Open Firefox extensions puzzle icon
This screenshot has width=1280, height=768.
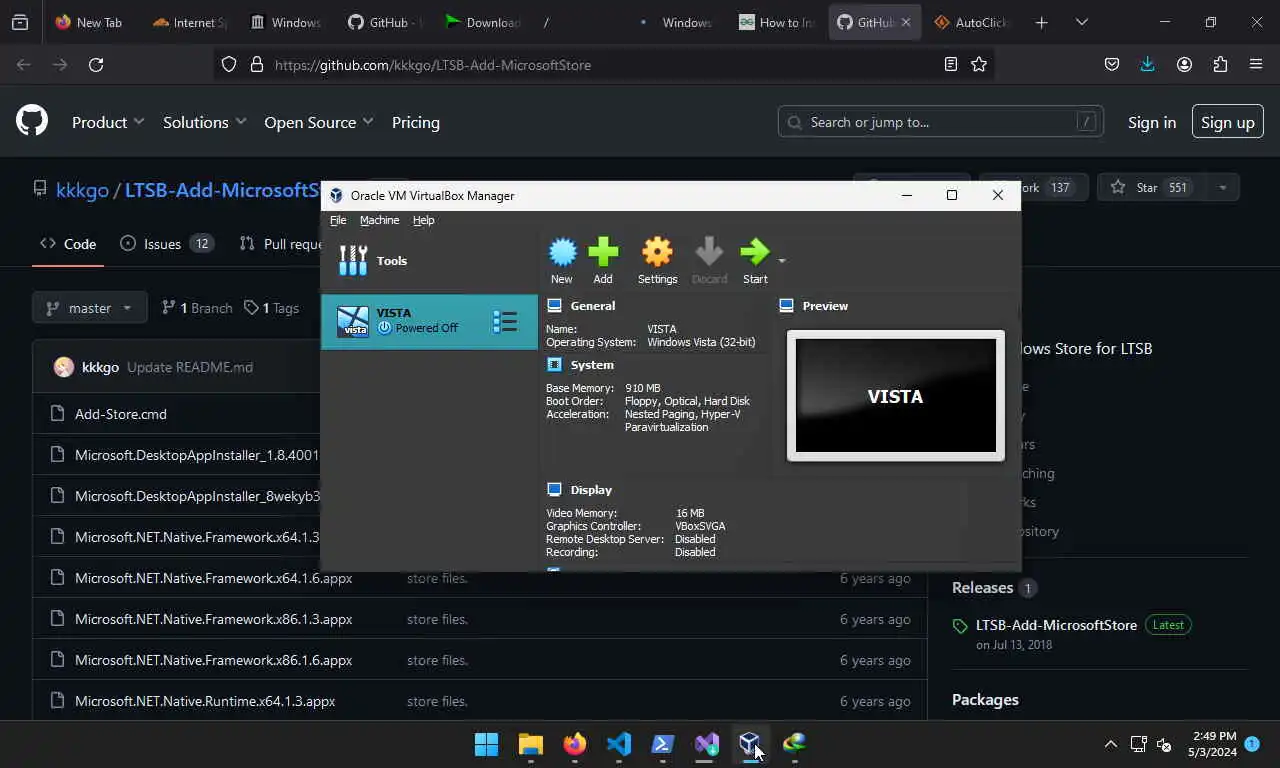pyautogui.click(x=1220, y=64)
